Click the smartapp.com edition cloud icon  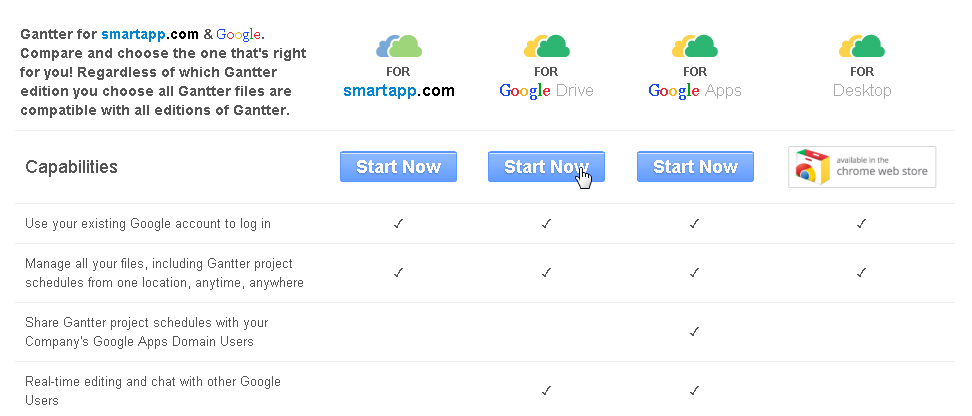pyautogui.click(x=398, y=45)
